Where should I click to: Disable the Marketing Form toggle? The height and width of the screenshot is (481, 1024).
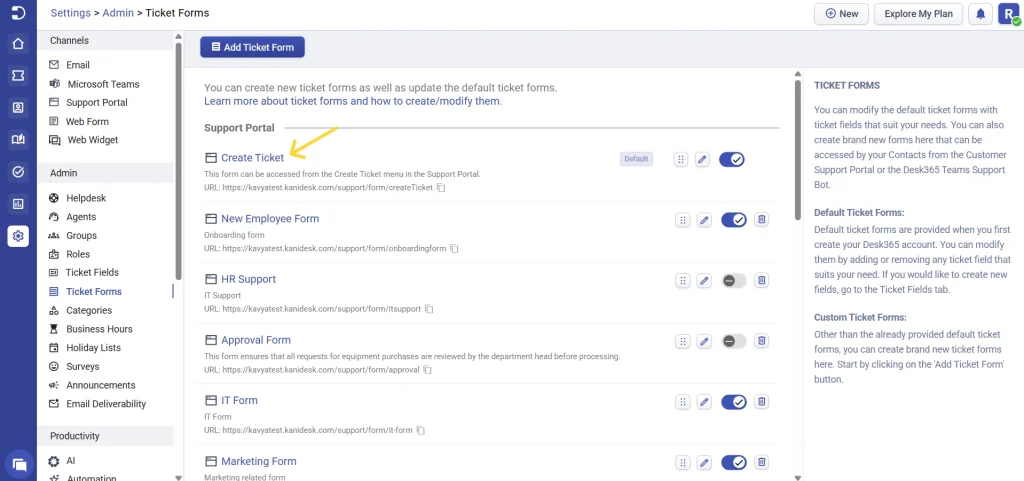[733, 463]
